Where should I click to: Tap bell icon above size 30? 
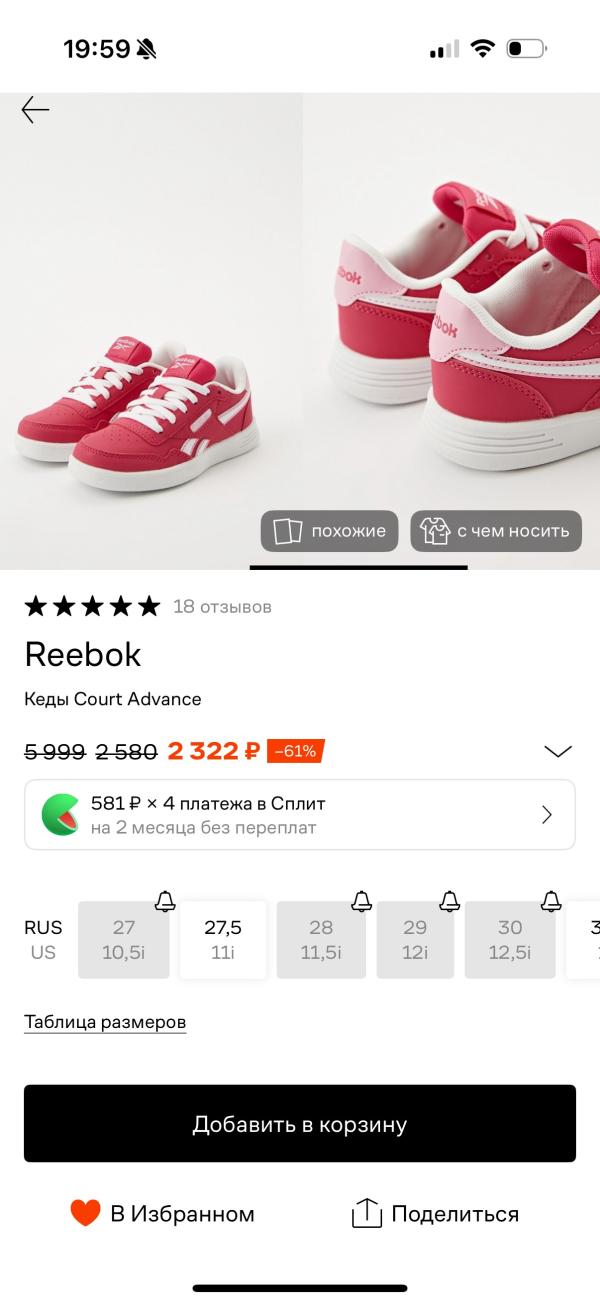pos(551,901)
